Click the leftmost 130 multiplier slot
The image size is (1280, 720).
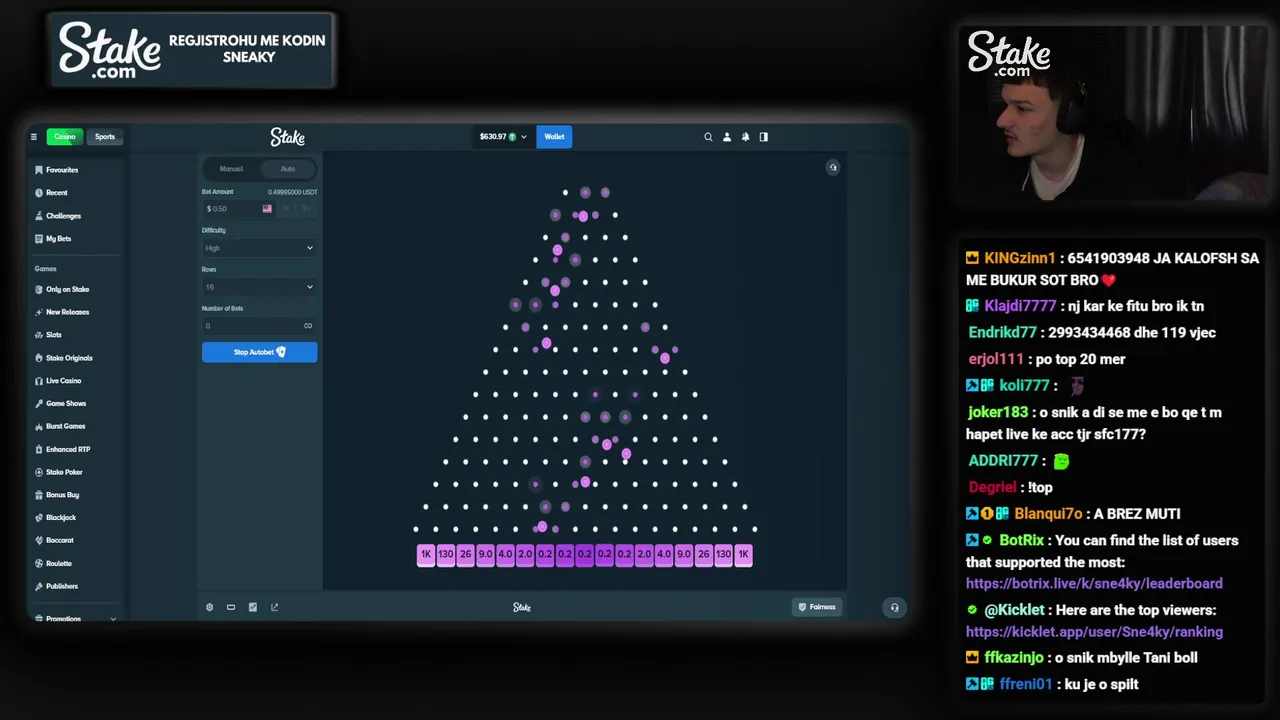click(x=446, y=554)
